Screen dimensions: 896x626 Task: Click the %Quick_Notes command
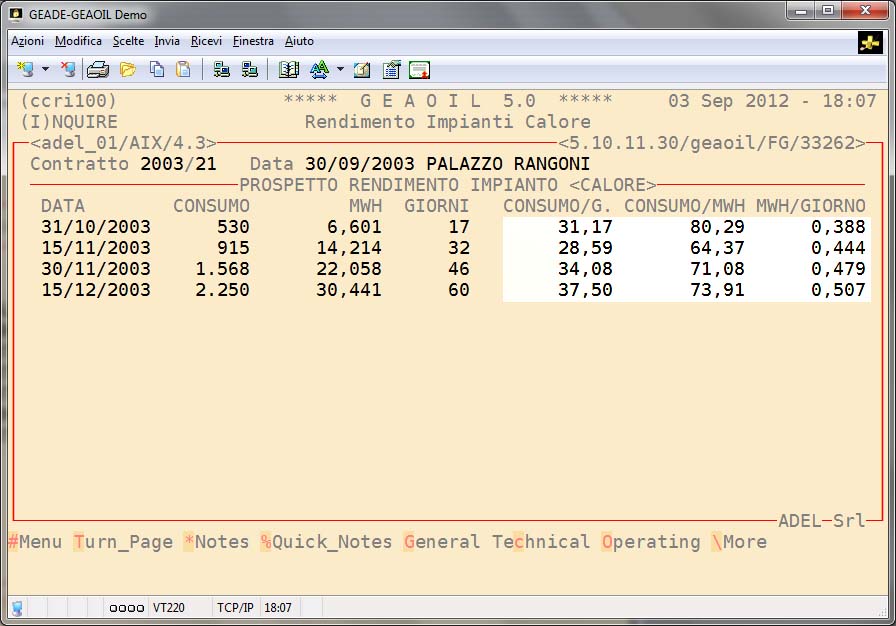(326, 542)
